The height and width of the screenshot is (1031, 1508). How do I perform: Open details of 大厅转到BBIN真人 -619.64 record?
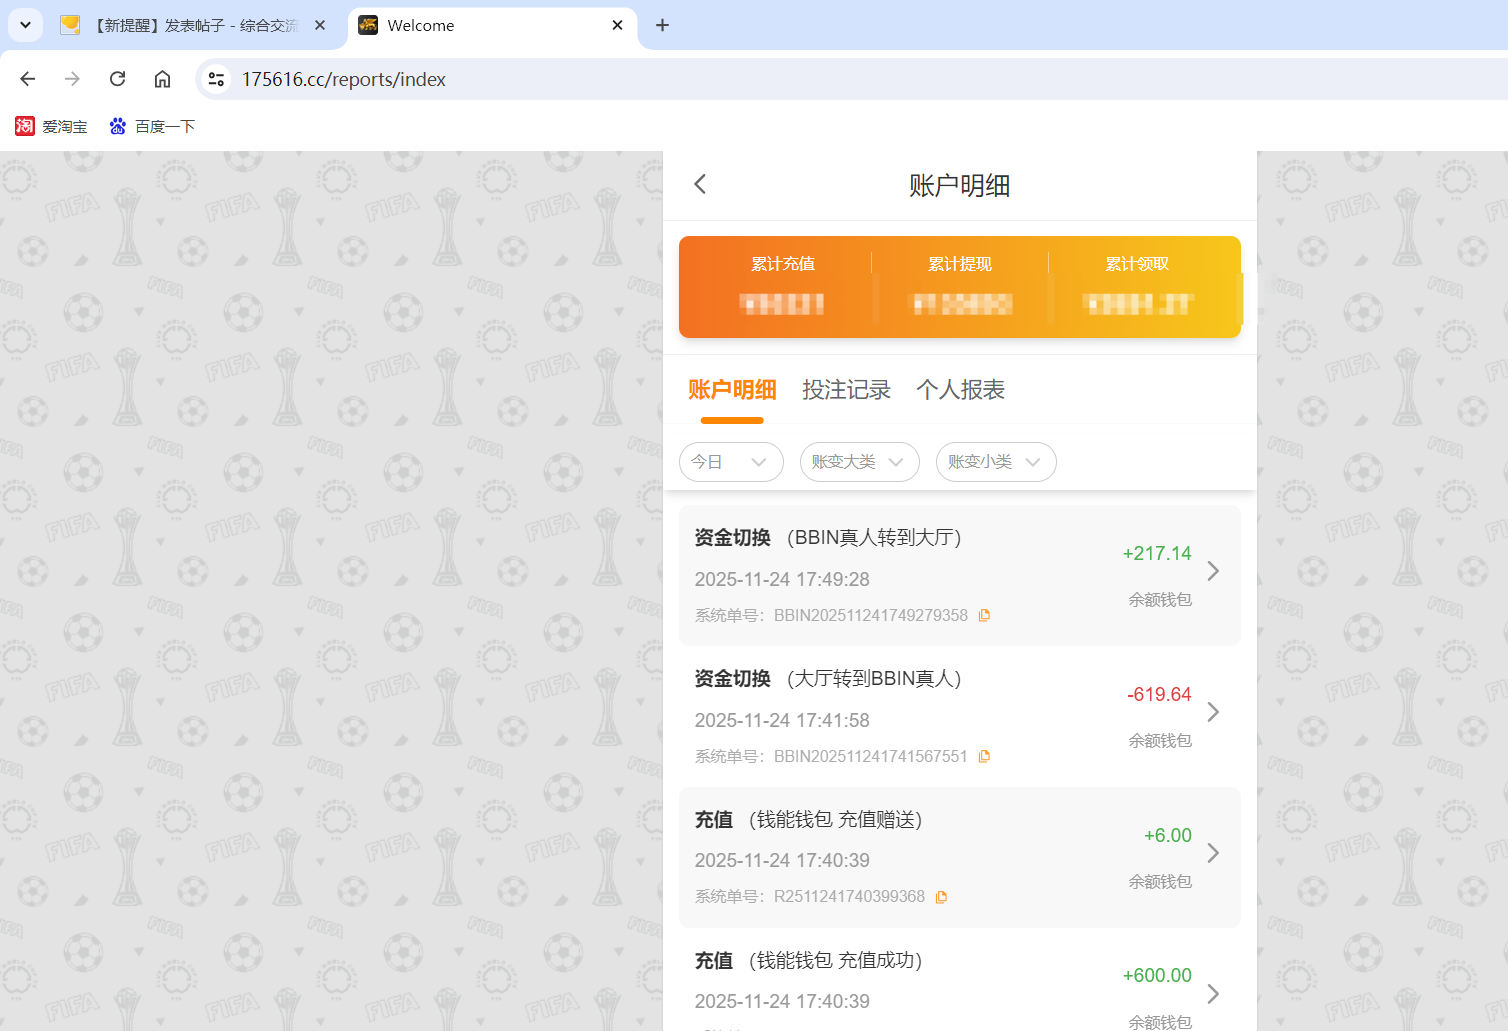pos(1213,712)
